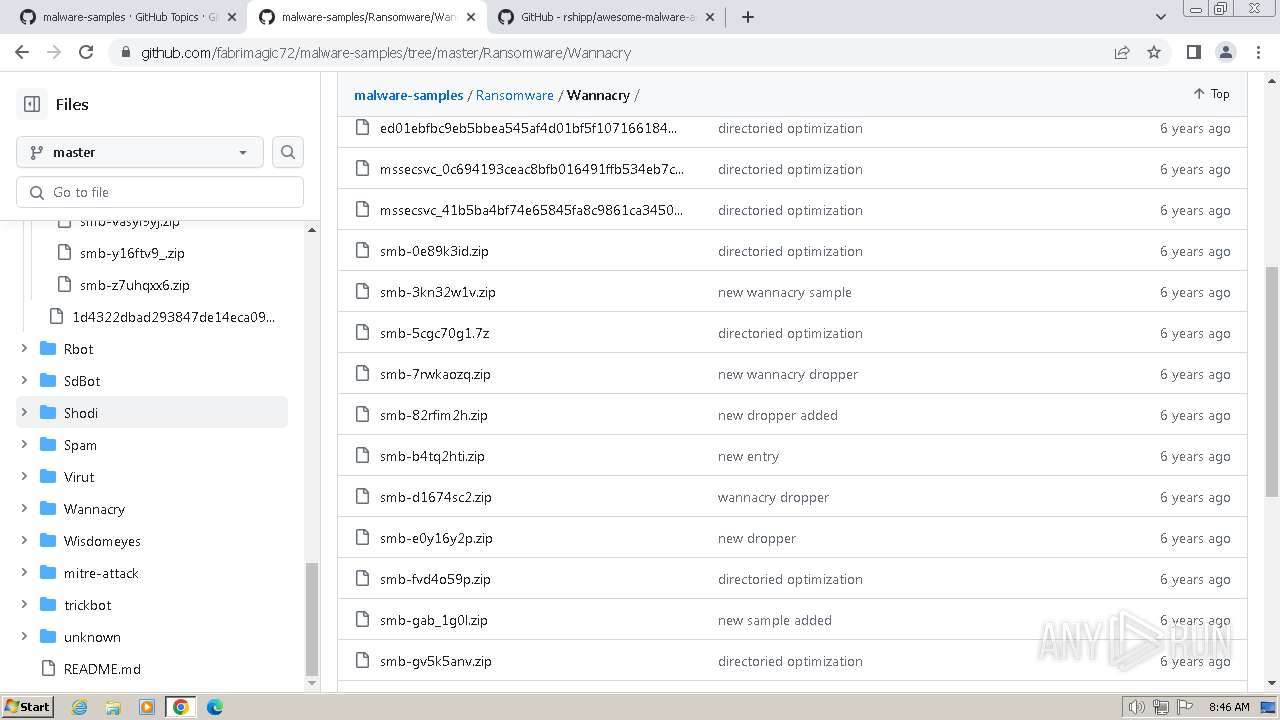Open the 1d4322dbad293847de14eca09... tree file
Screen dimensions: 1280x720
(173, 317)
